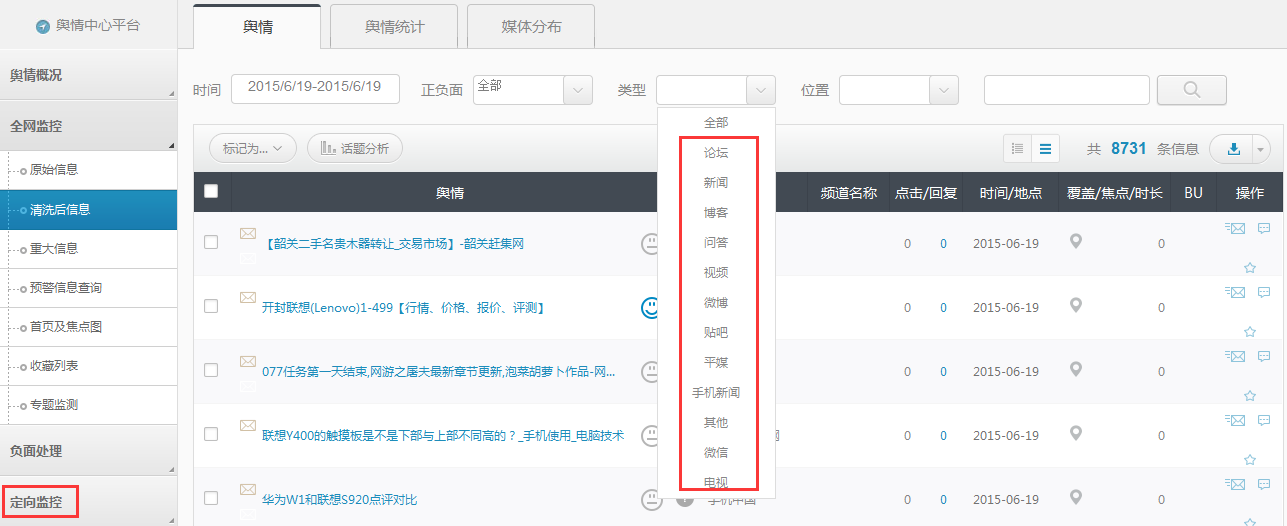Tick the checkbox for the 韶关二手名贵木器转让 row
The width and height of the screenshot is (1287, 526).
pyautogui.click(x=211, y=242)
